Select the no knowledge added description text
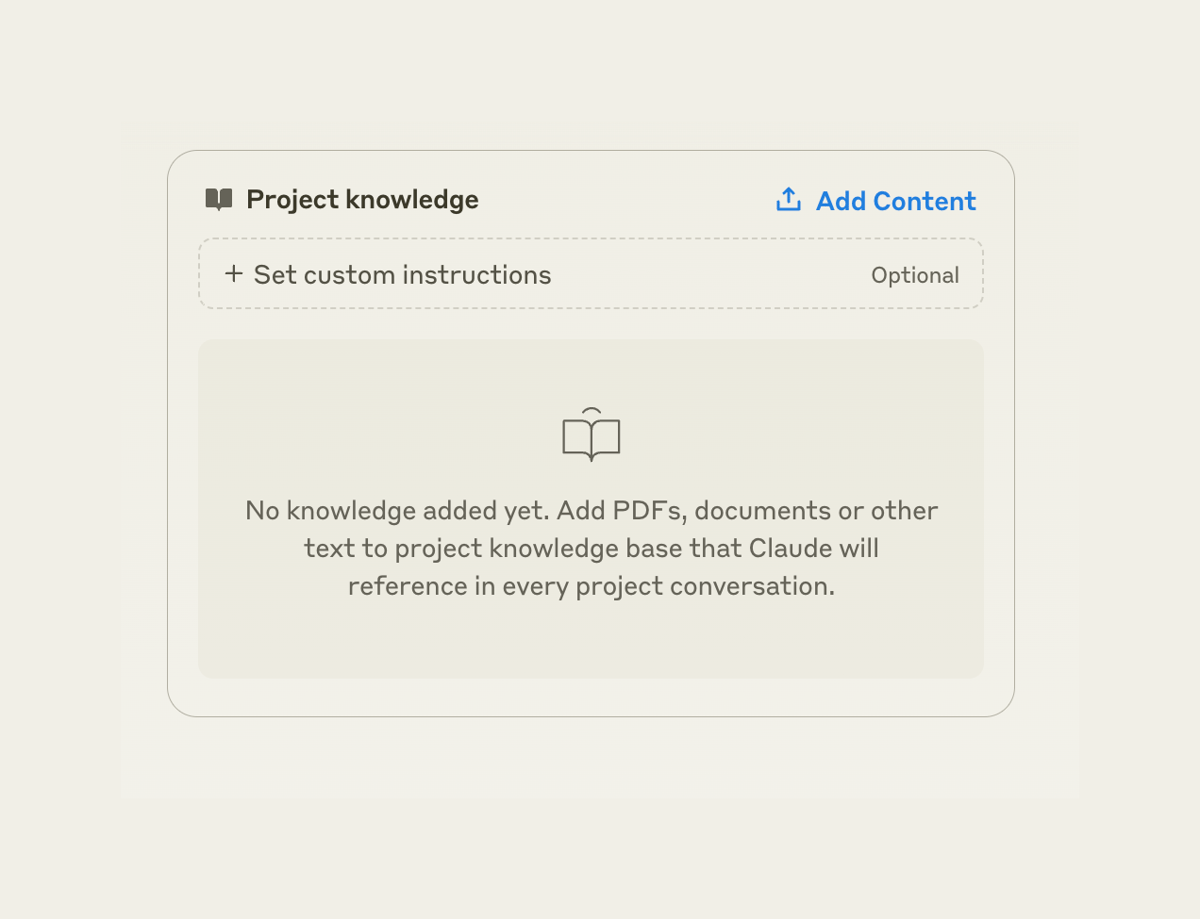This screenshot has height=919, width=1200. [x=591, y=548]
